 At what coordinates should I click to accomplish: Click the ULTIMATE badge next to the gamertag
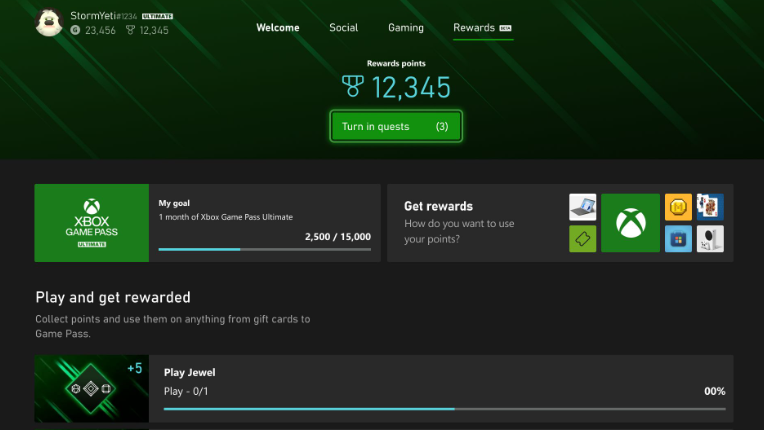157,16
